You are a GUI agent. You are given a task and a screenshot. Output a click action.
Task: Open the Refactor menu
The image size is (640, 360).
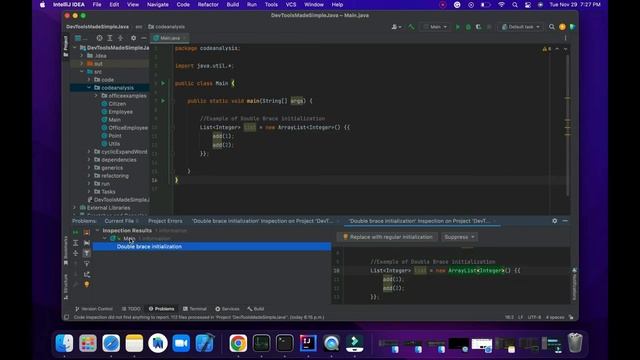[208, 5]
